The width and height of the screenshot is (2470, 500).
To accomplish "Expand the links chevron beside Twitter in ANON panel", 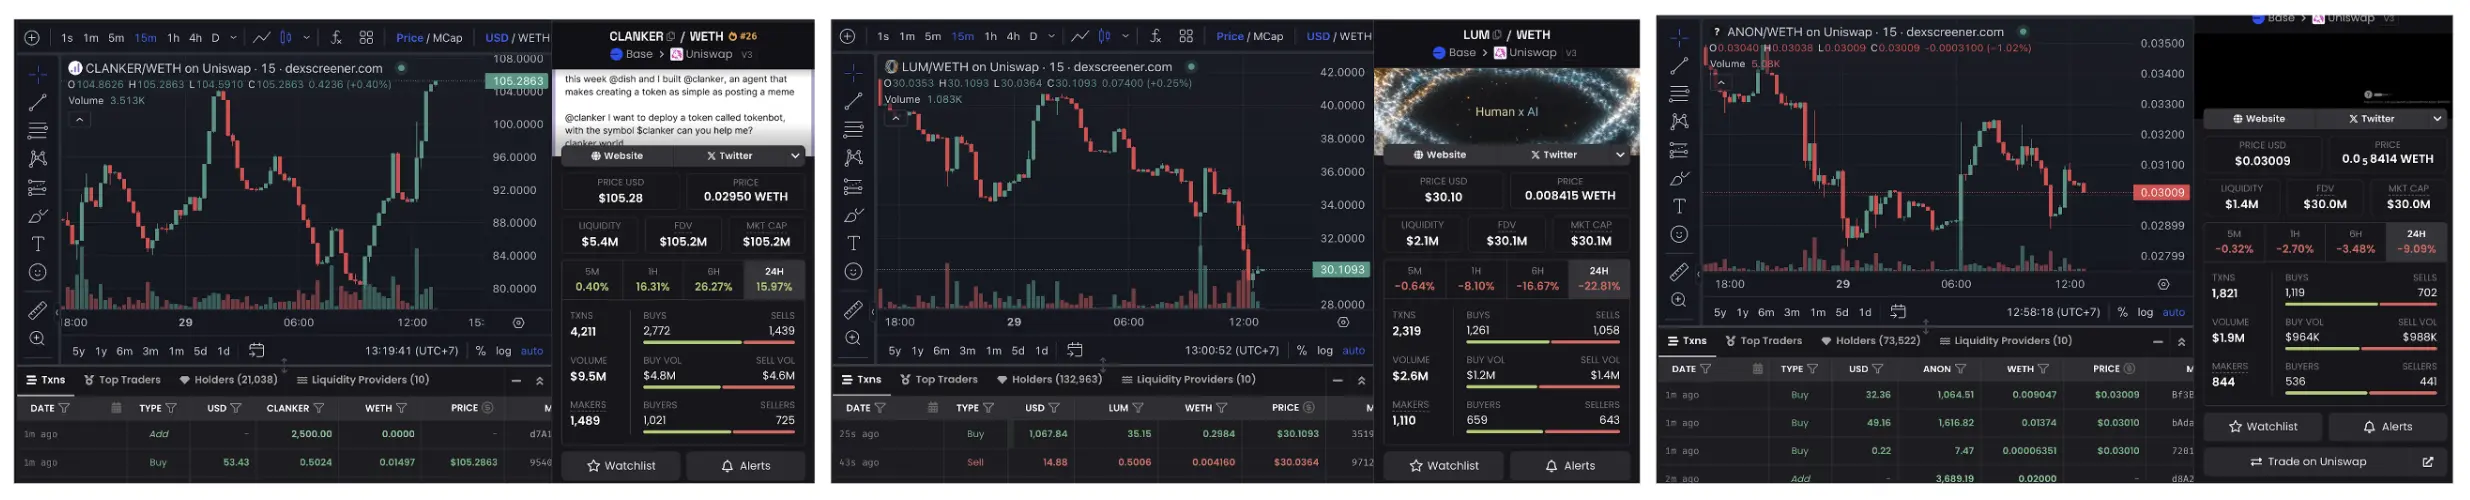I will (2437, 119).
